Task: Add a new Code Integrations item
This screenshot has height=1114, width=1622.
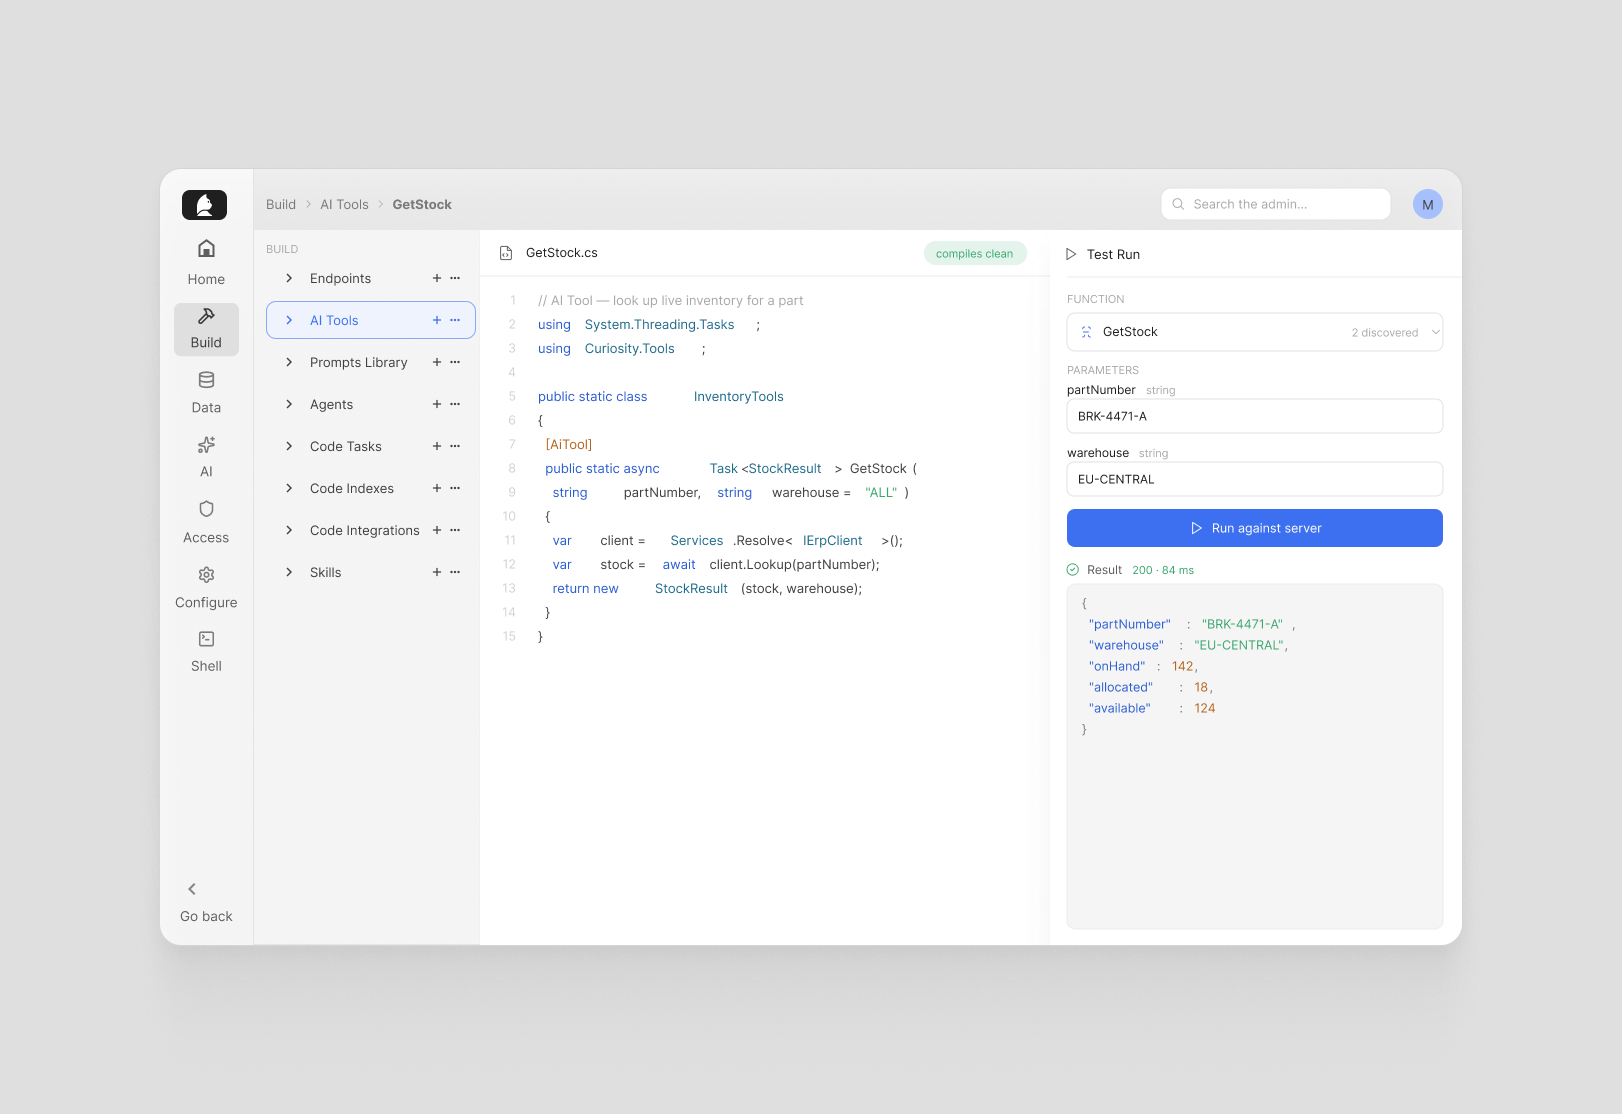Action: pyautogui.click(x=437, y=530)
